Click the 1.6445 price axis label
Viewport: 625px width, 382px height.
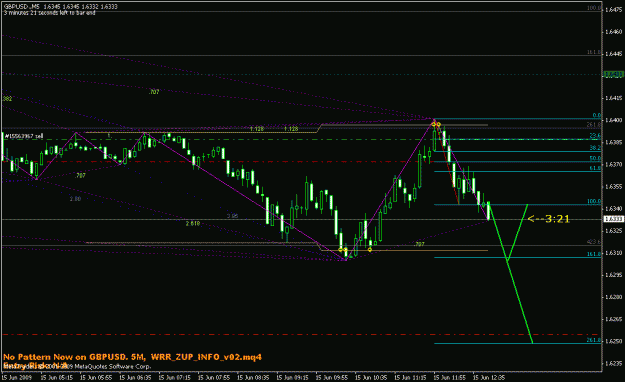614,54
